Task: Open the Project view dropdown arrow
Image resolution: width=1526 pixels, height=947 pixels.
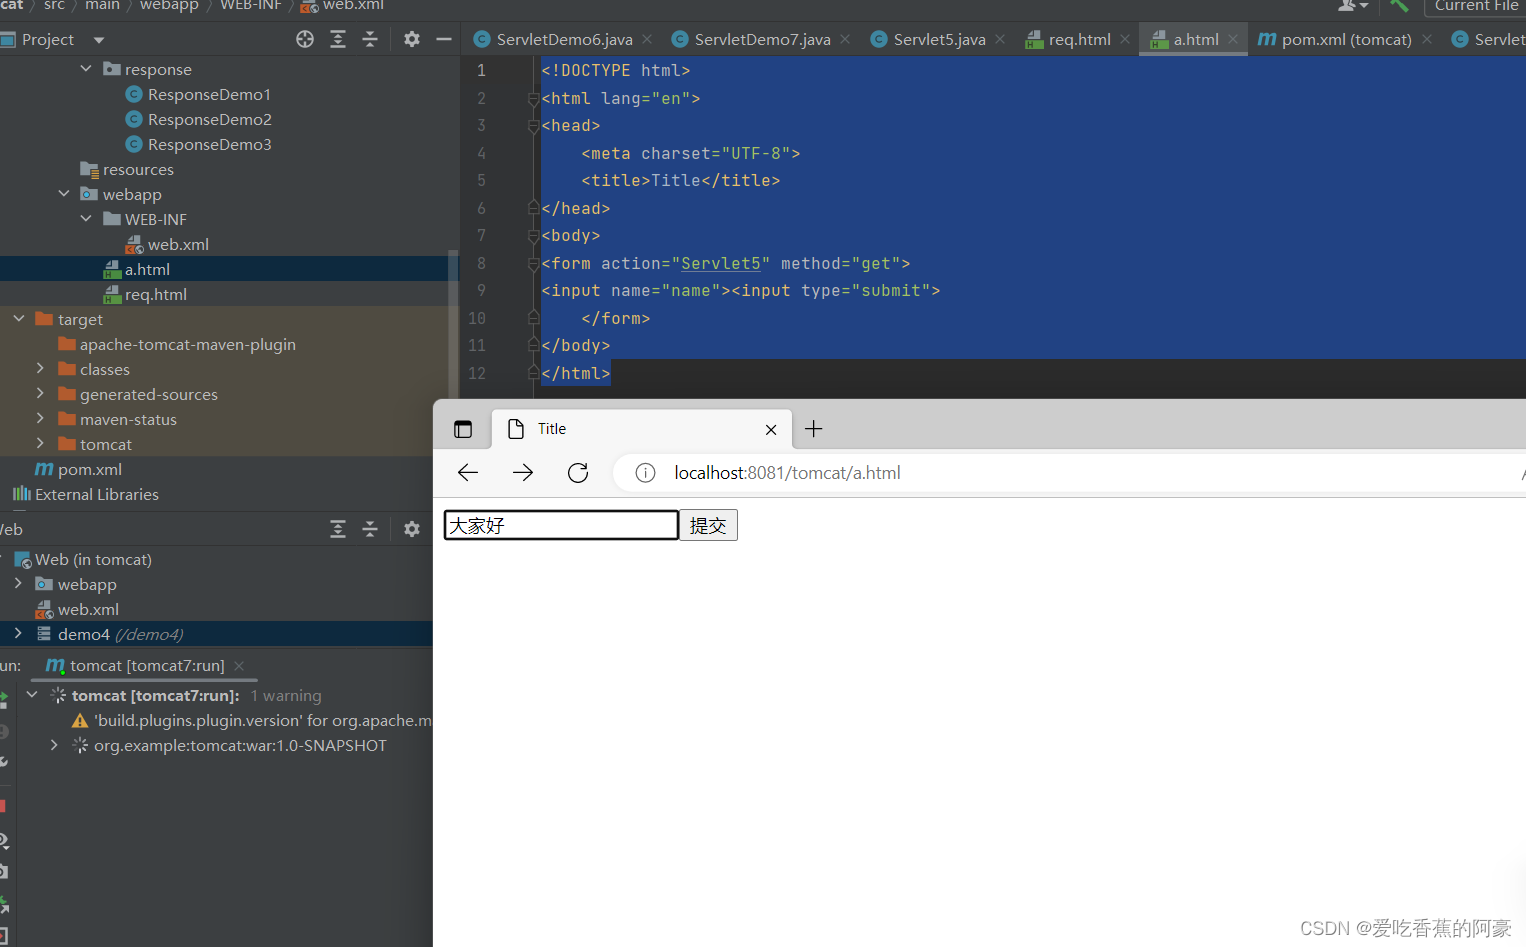Action: 99,40
